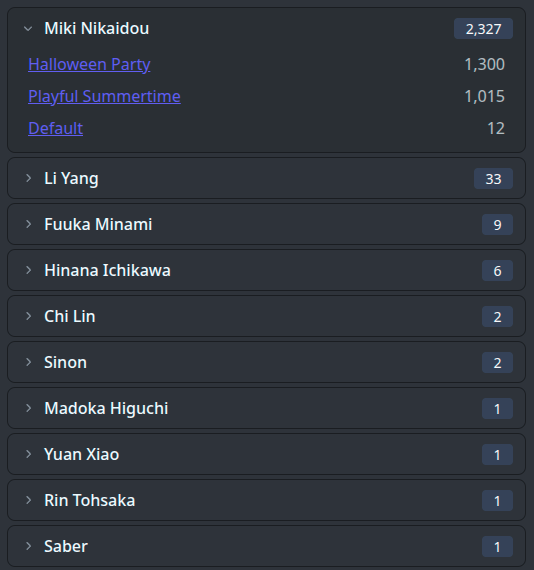This screenshot has height=570, width=534.
Task: Expand the Saber chevron arrow
Action: tap(28, 546)
